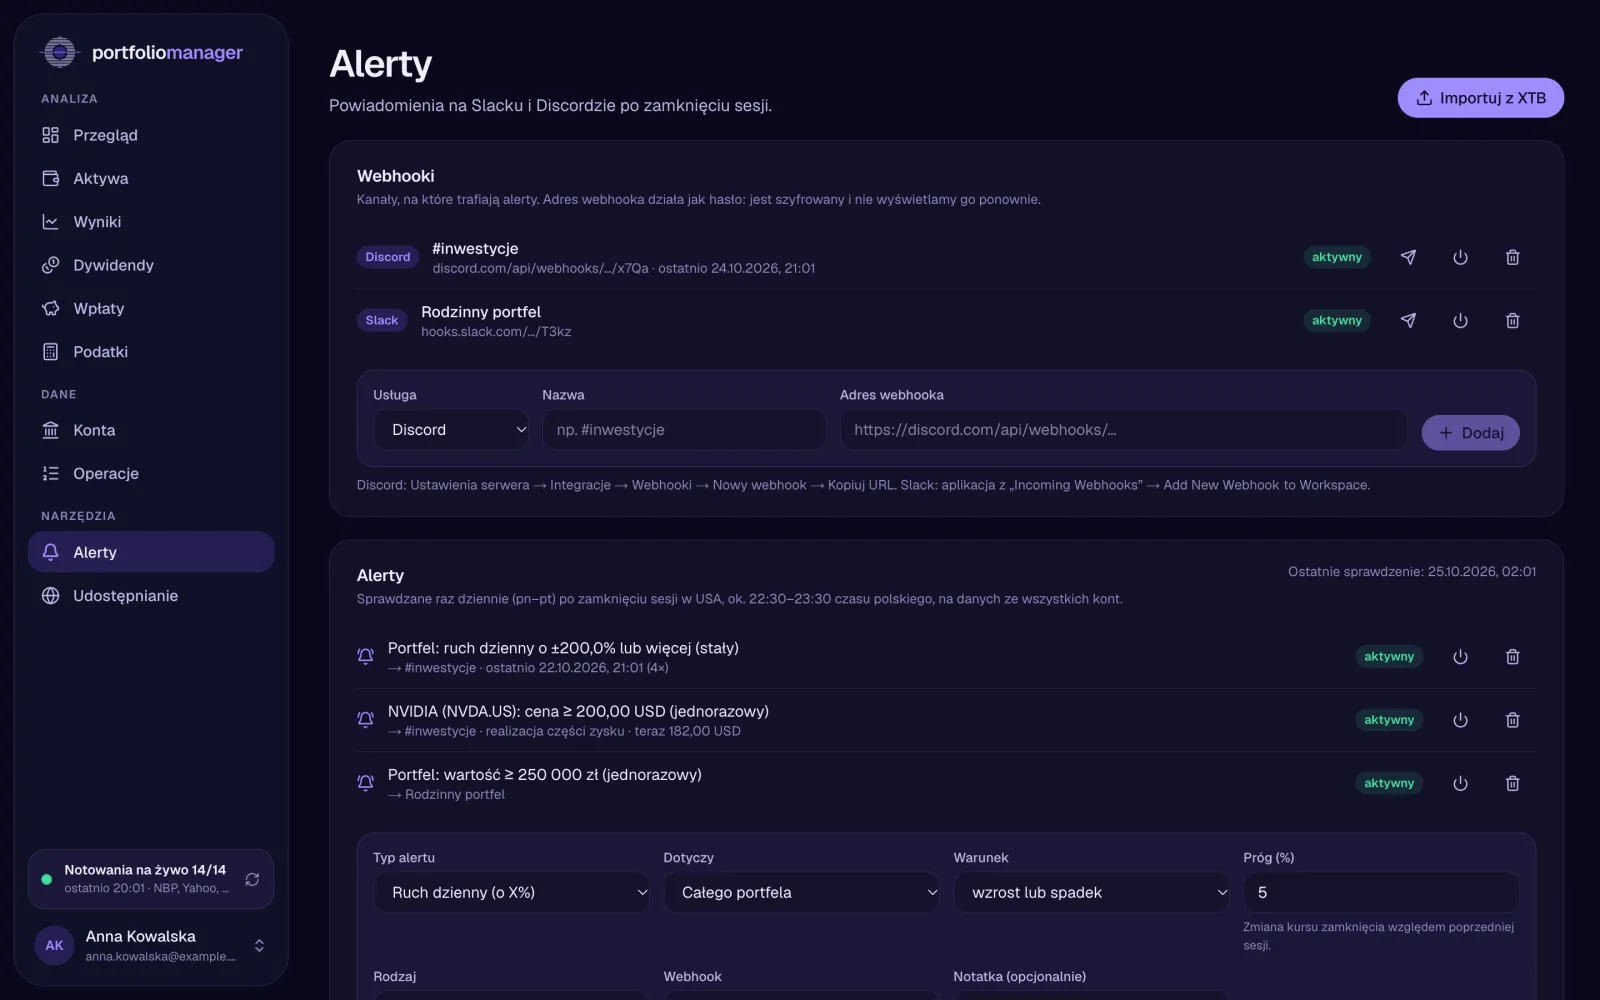Focus the webhook Nazwa input field
1600x1000 pixels.
pyautogui.click(x=684, y=430)
